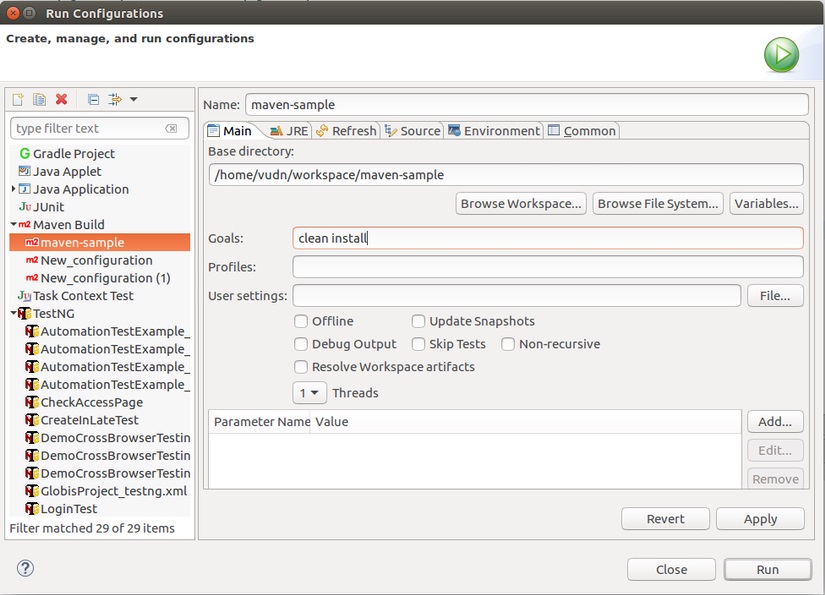Clear the filter text box with its icon

171,129
